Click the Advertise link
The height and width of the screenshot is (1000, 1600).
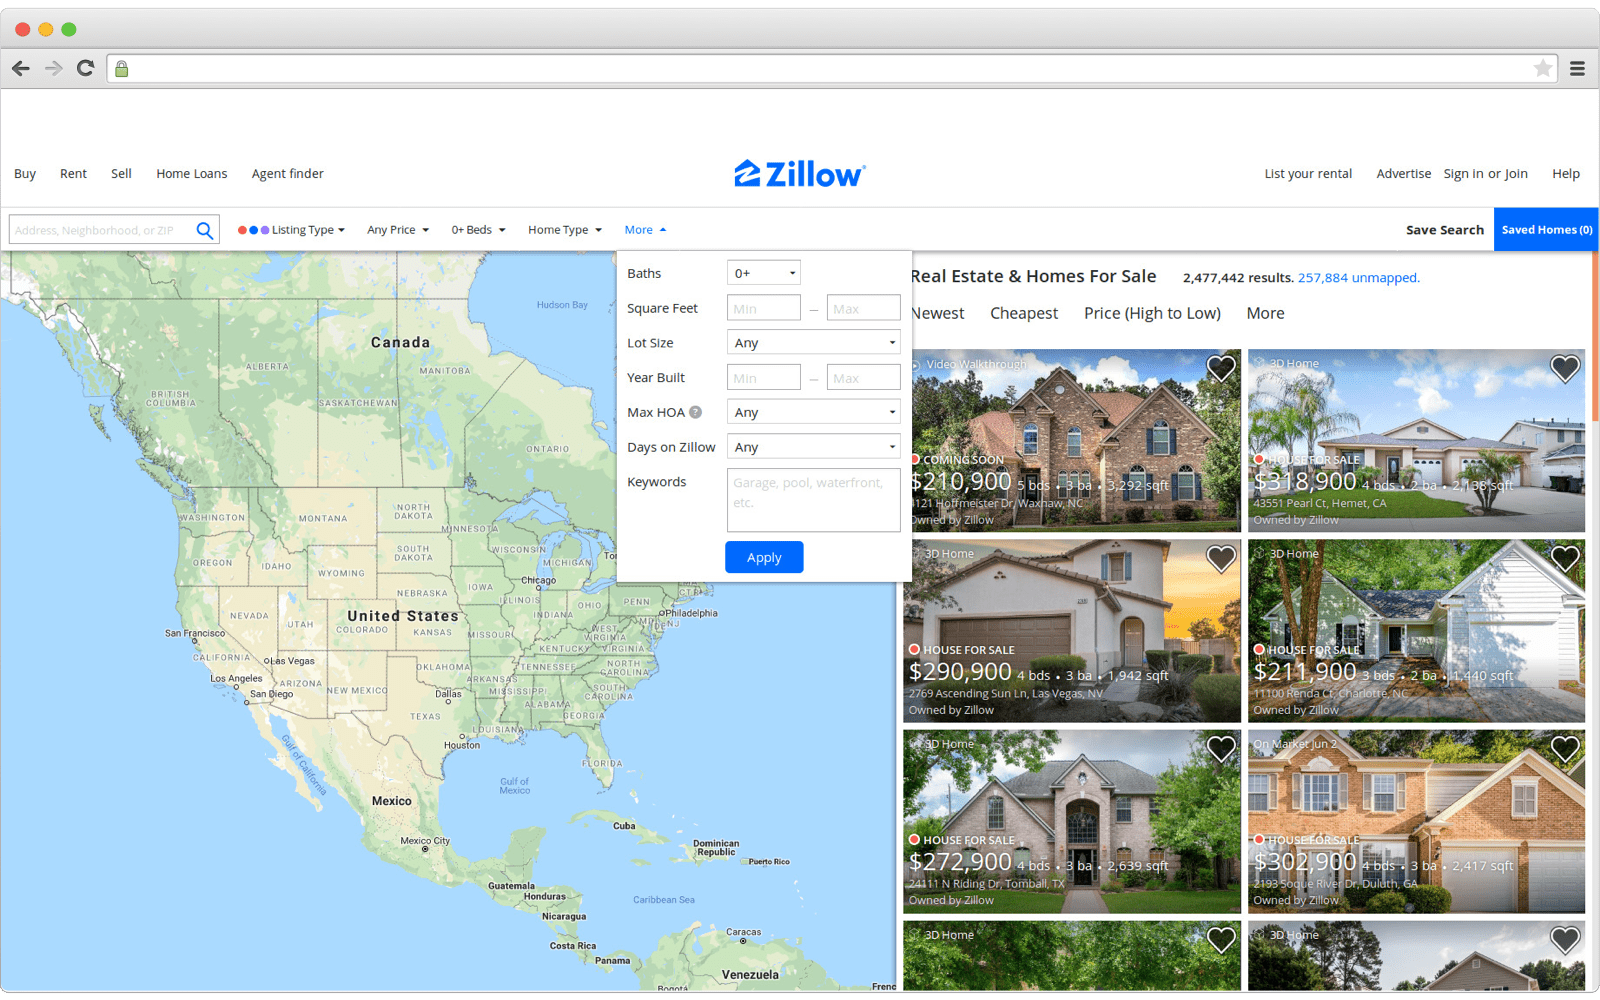(1403, 174)
